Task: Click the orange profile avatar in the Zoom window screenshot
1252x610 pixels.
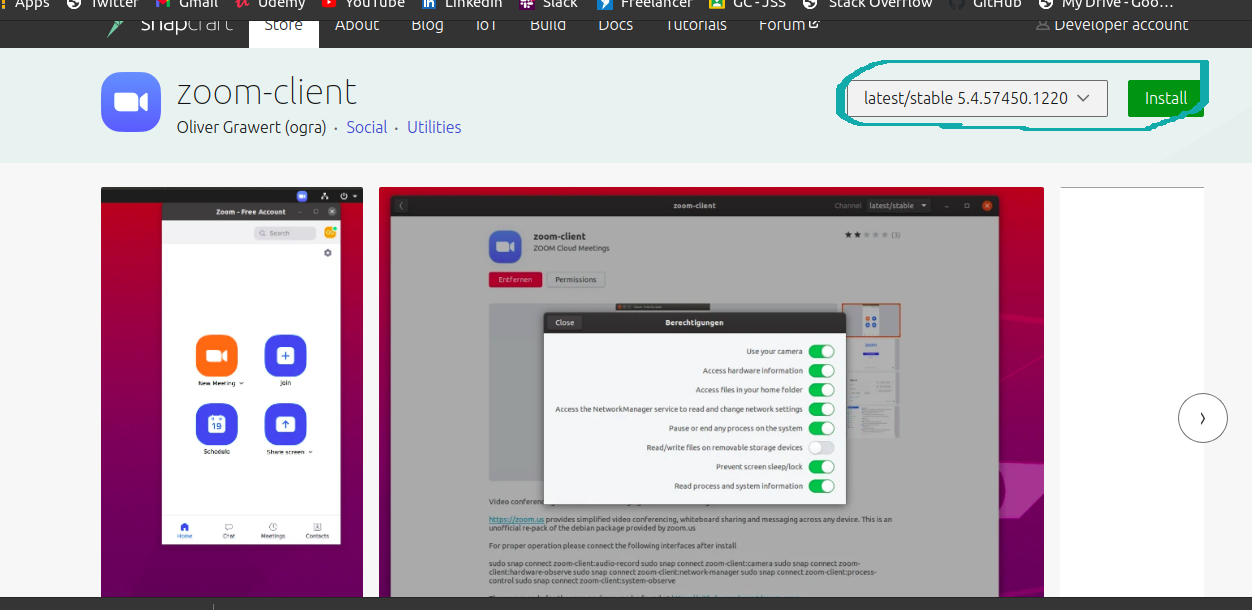Action: (329, 233)
